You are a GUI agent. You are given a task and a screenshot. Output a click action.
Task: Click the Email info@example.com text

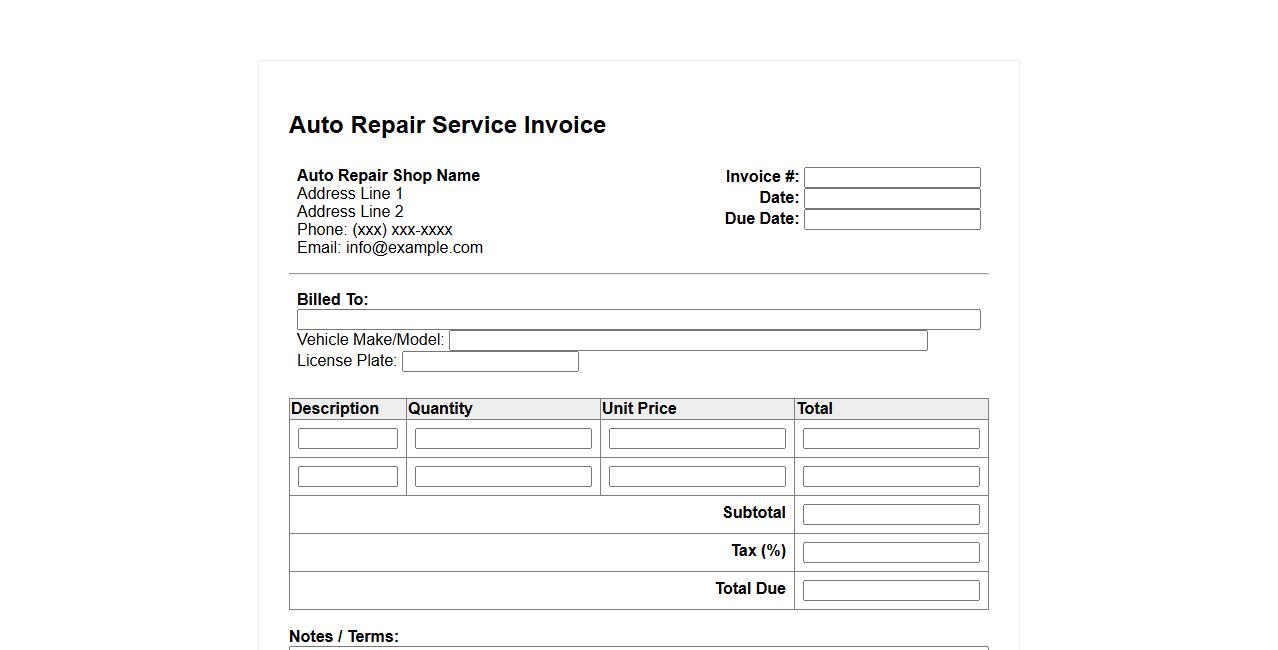point(390,247)
